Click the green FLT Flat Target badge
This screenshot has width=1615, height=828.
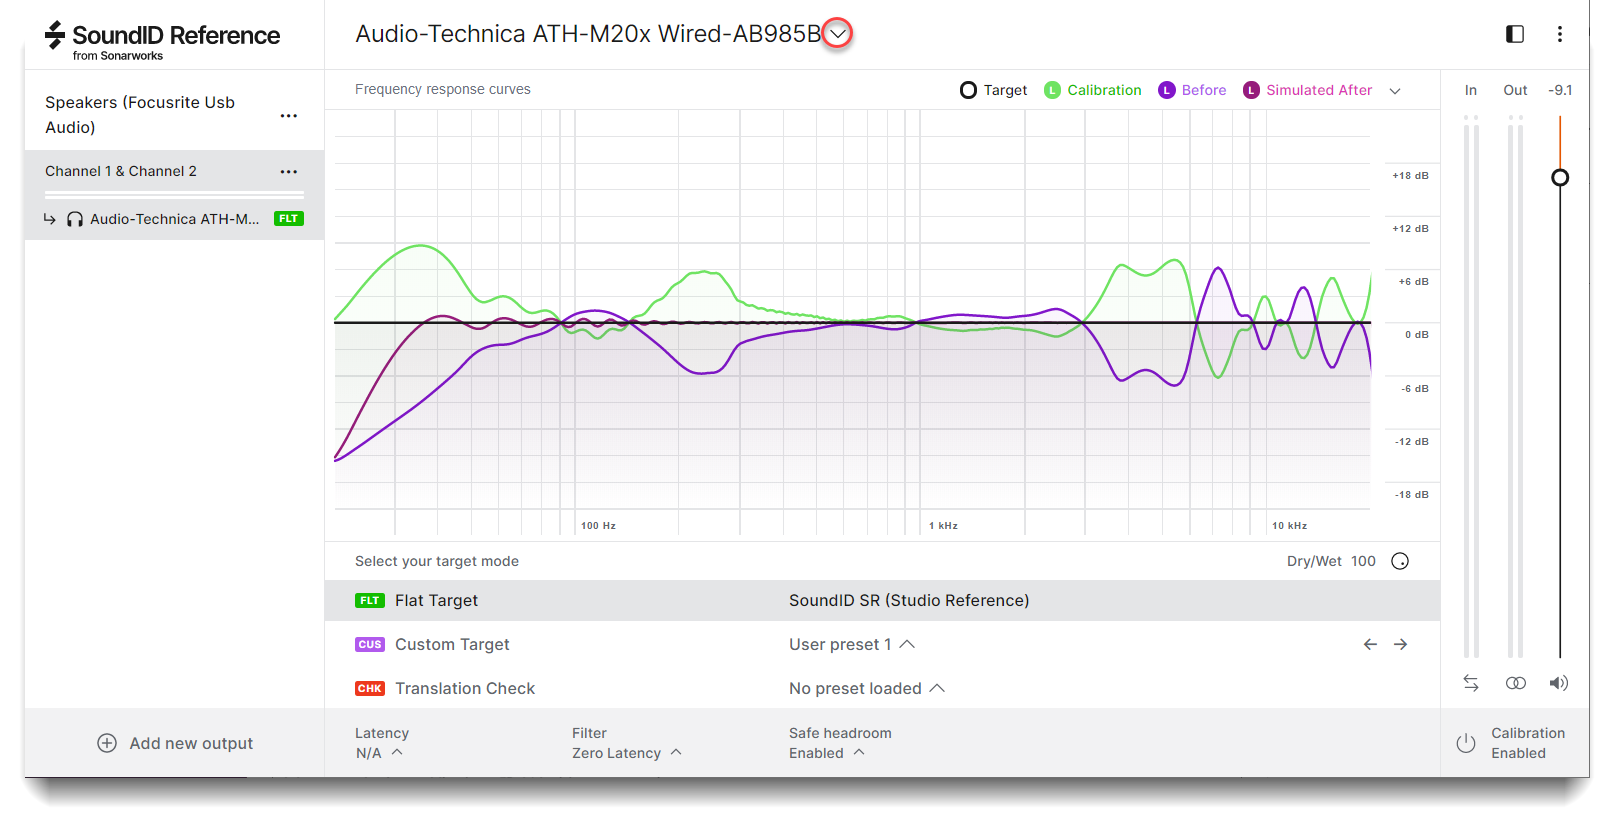tap(370, 601)
